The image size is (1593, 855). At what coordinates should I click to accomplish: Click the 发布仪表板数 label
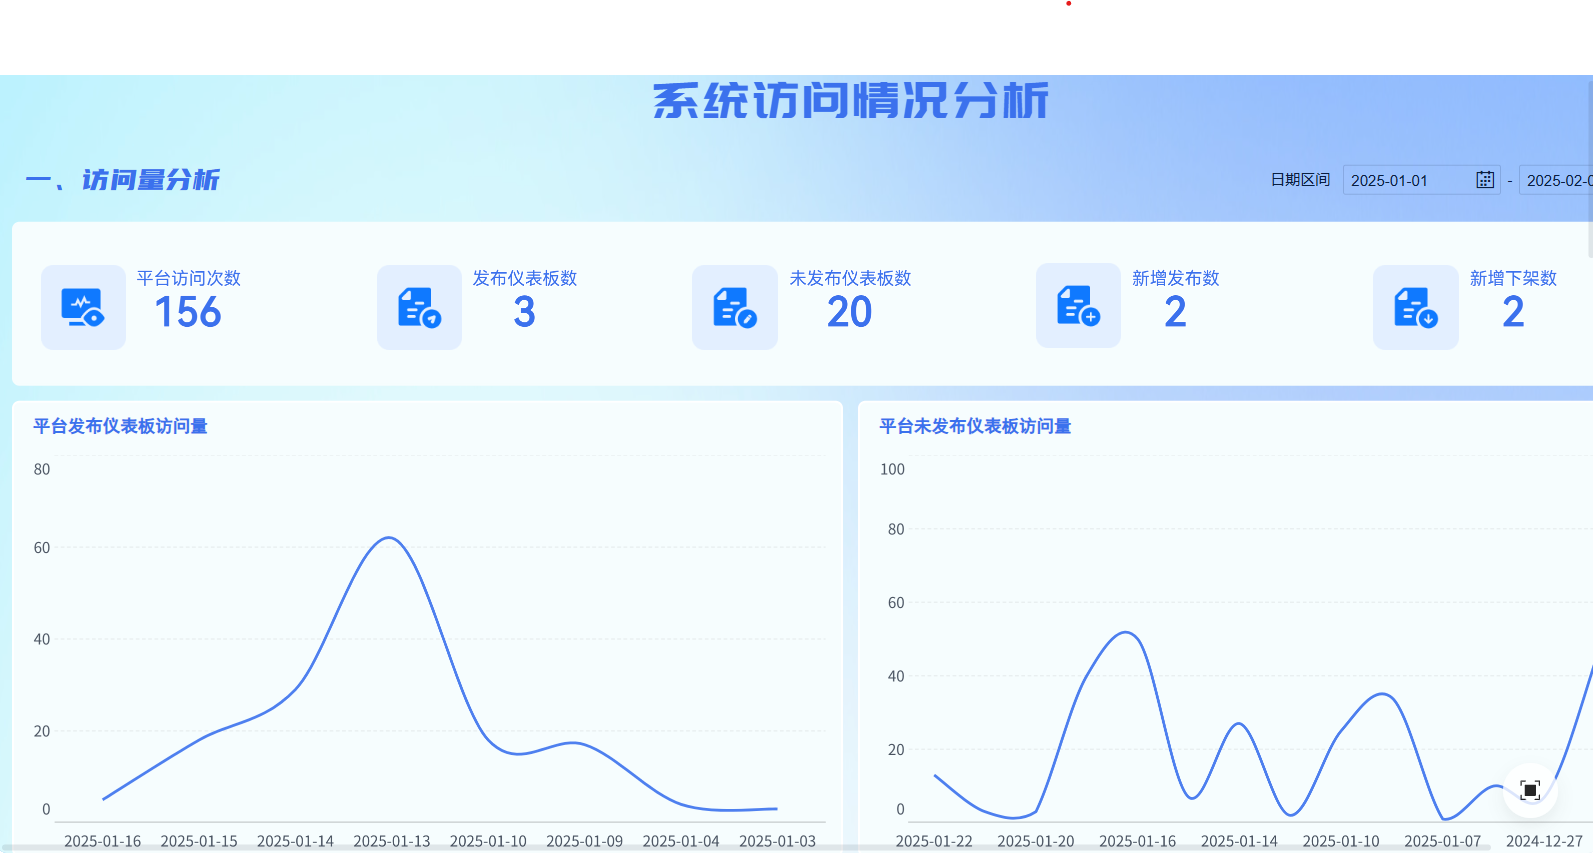pyautogui.click(x=525, y=278)
